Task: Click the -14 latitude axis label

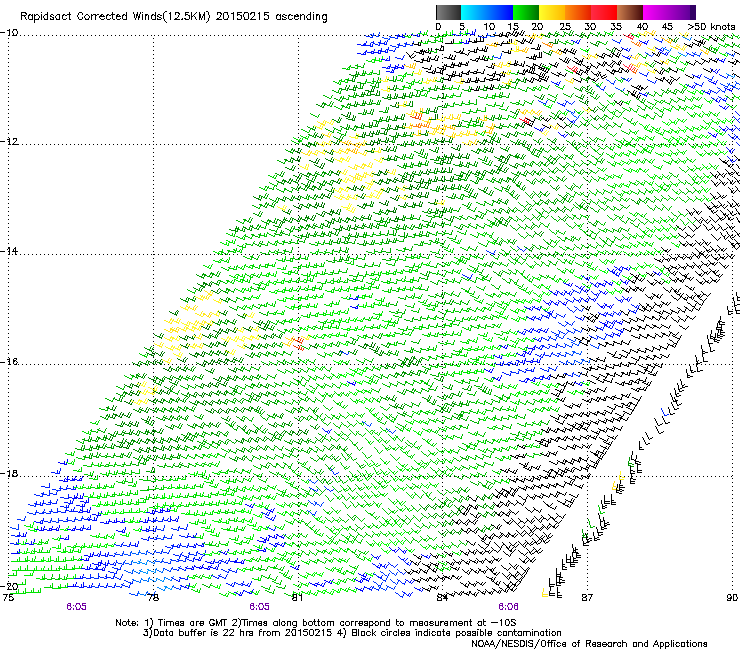Action: 9,251
